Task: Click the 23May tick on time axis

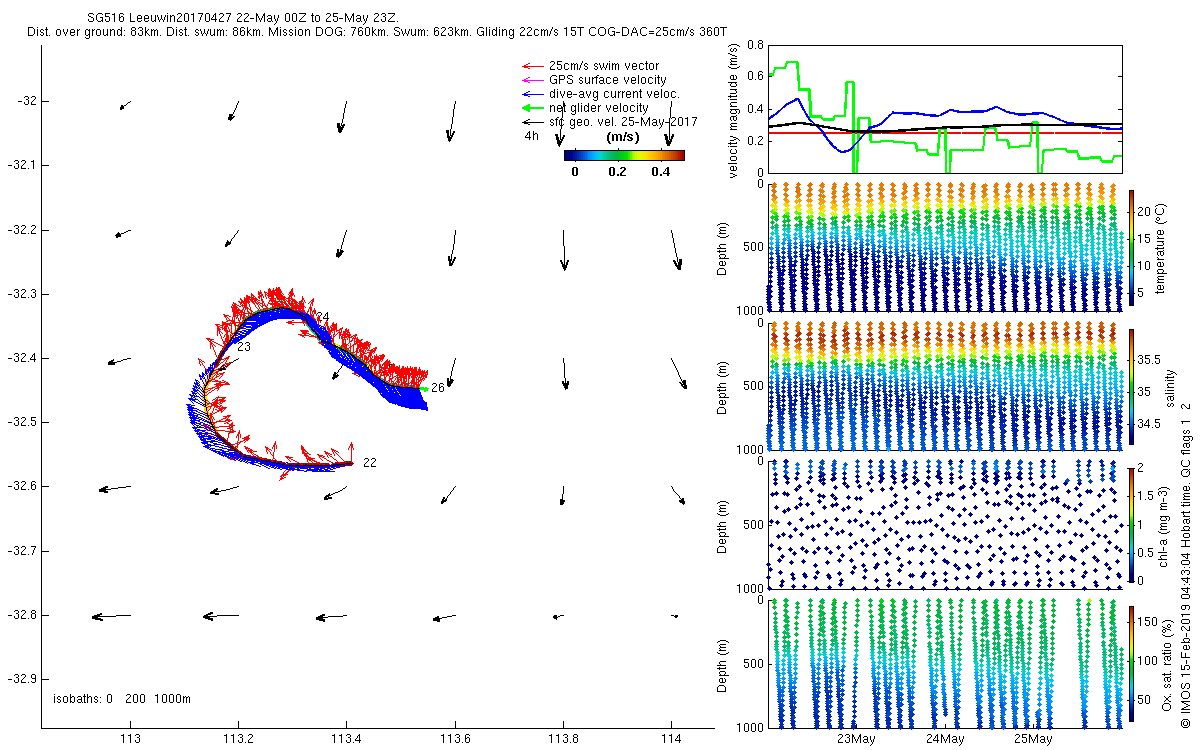Action: click(x=856, y=740)
